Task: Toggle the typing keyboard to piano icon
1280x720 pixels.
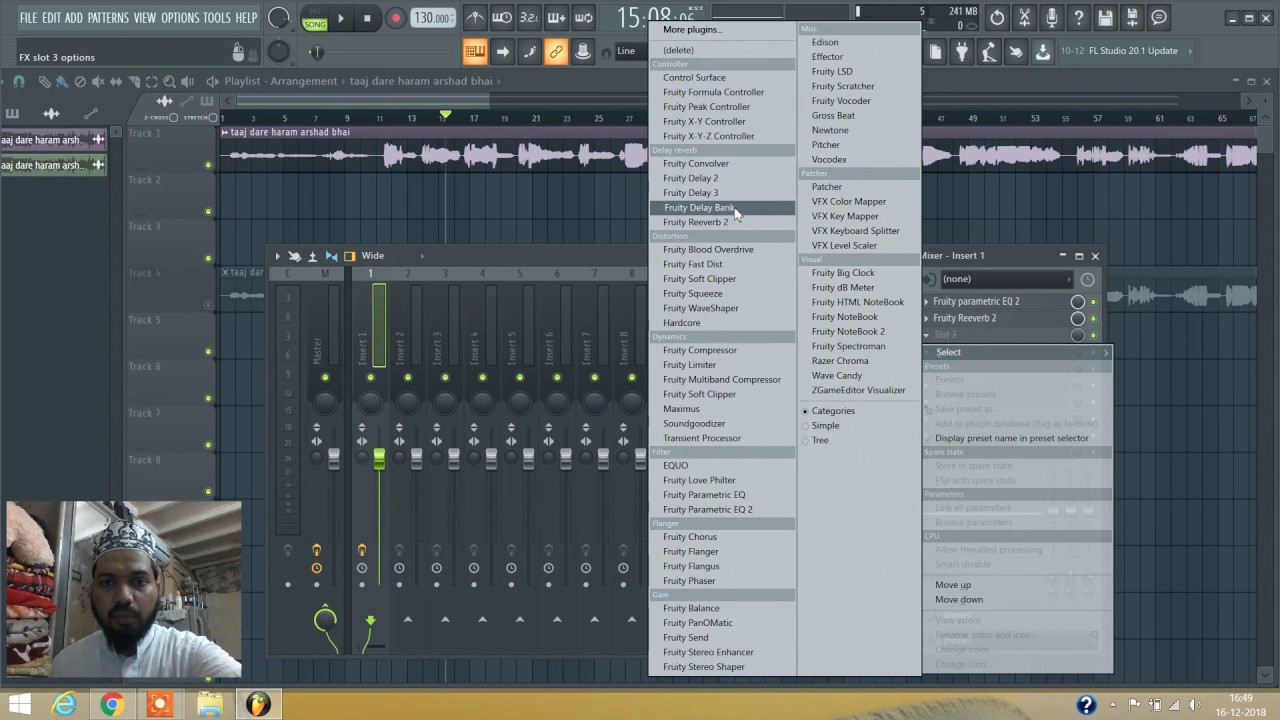Action: tap(475, 52)
